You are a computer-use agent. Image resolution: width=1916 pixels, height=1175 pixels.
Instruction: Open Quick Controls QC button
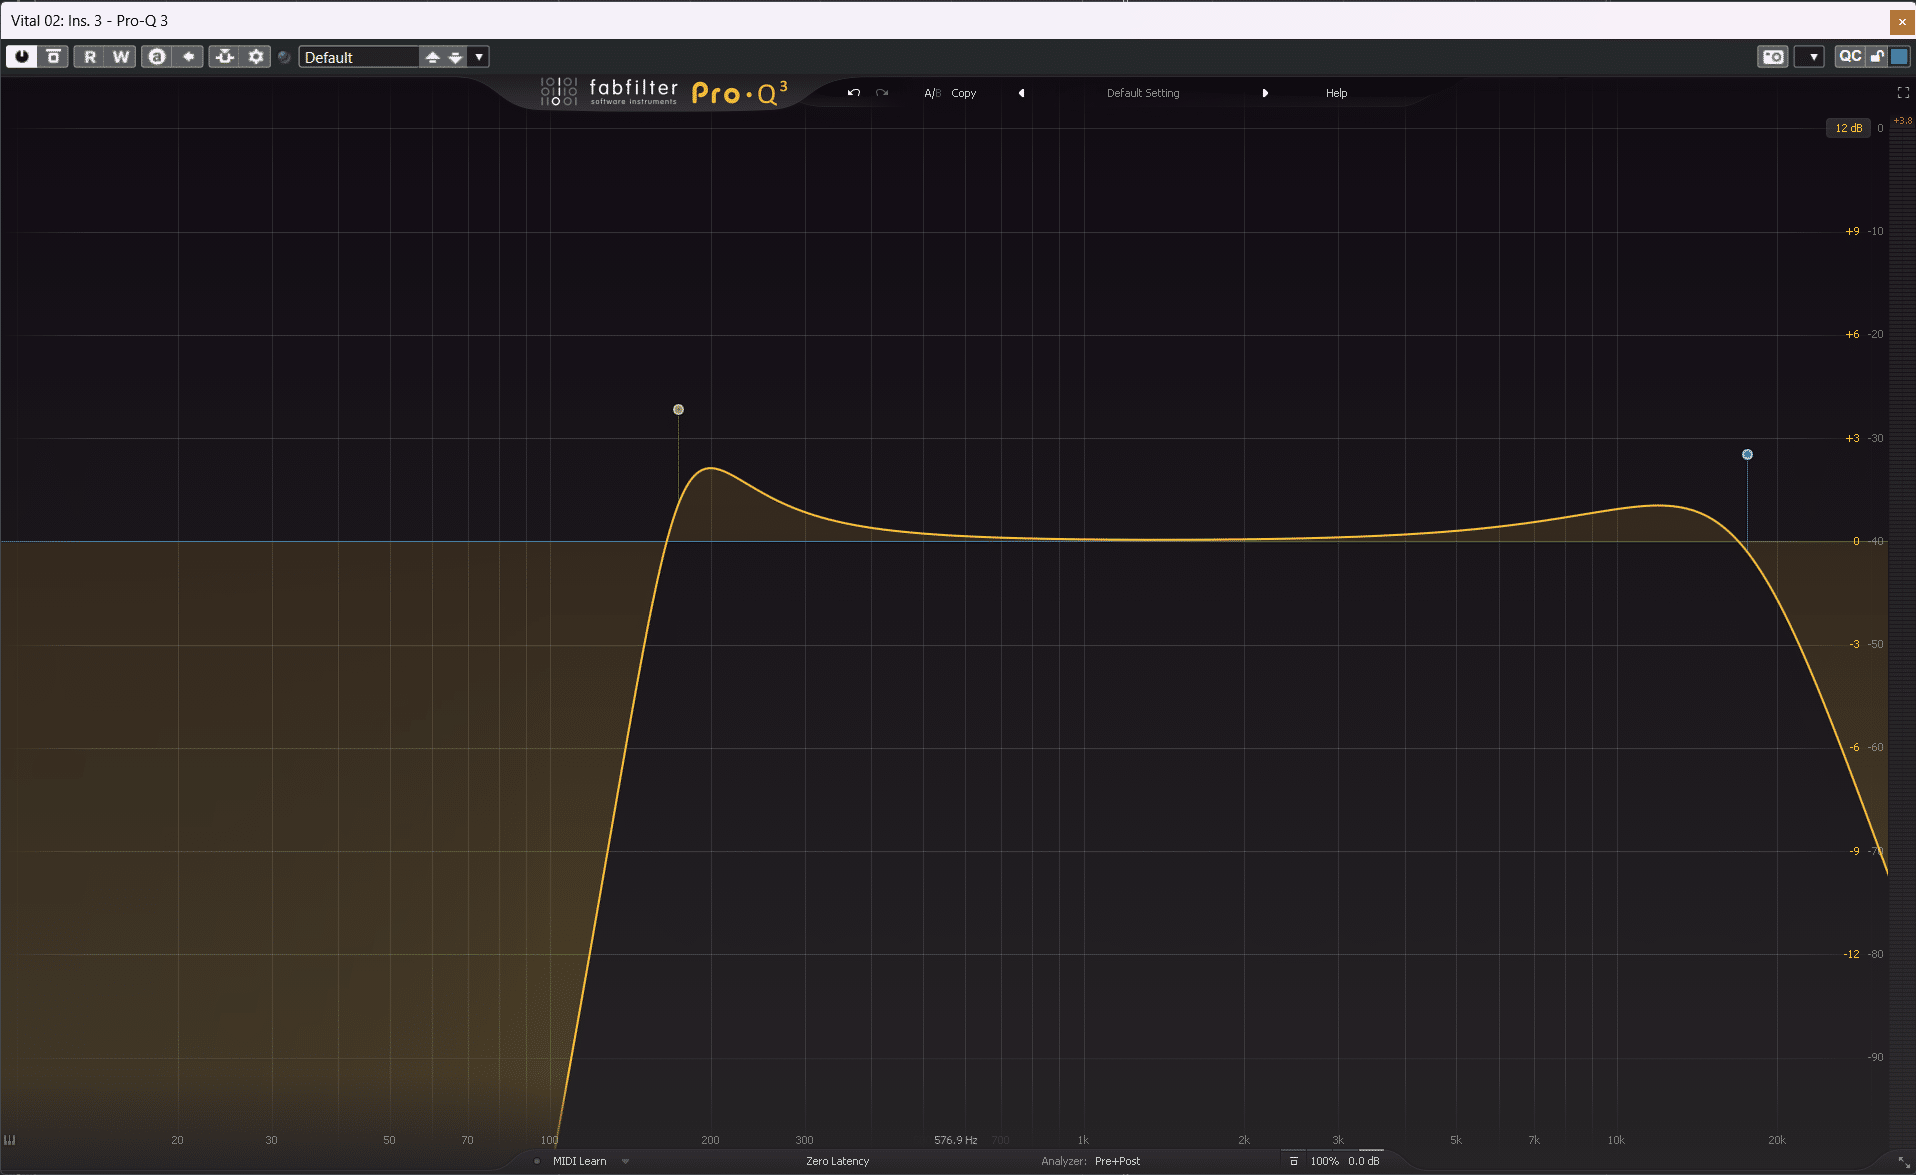[1850, 56]
